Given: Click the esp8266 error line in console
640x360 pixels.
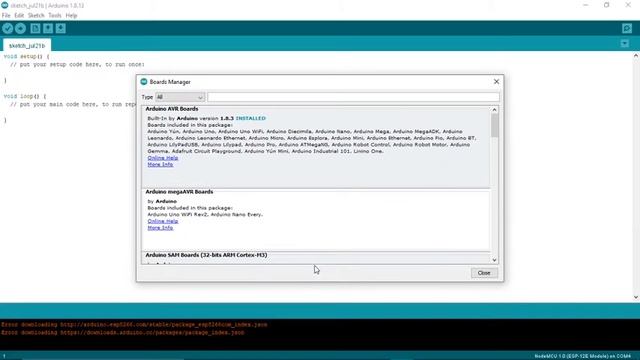Looking at the screenshot, I should (134, 324).
